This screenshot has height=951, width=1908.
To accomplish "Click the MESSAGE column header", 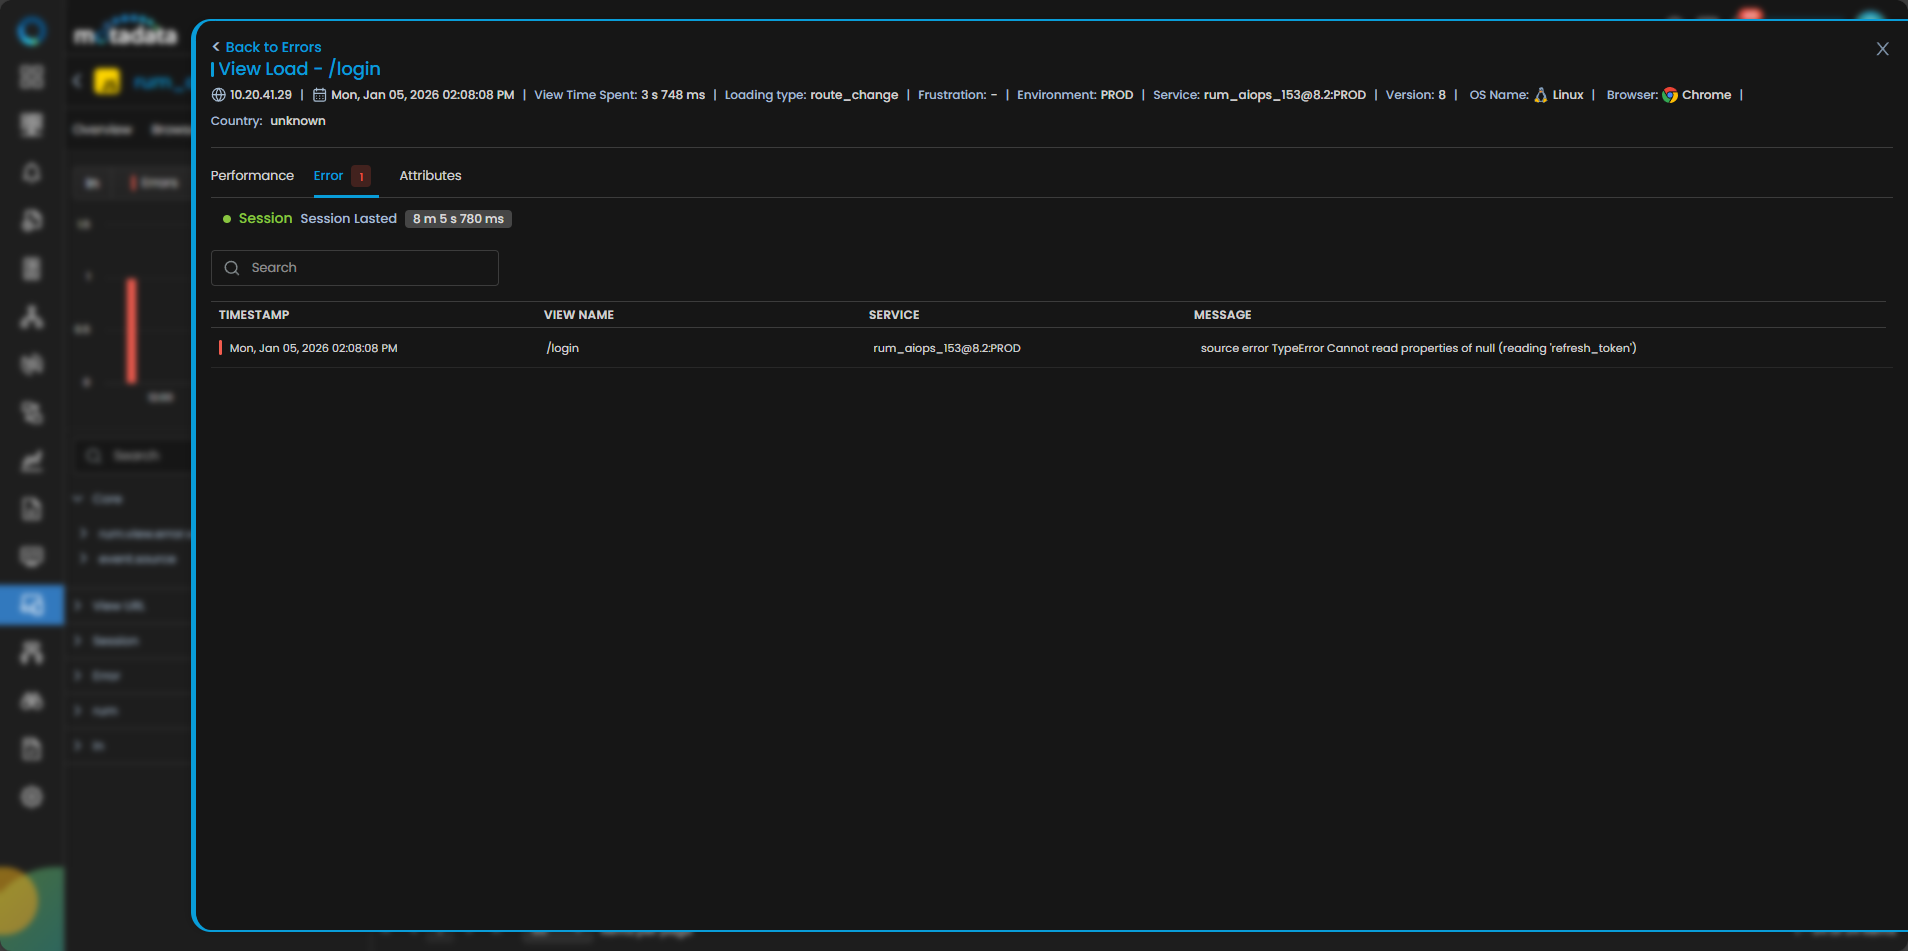I will [x=1222, y=315].
